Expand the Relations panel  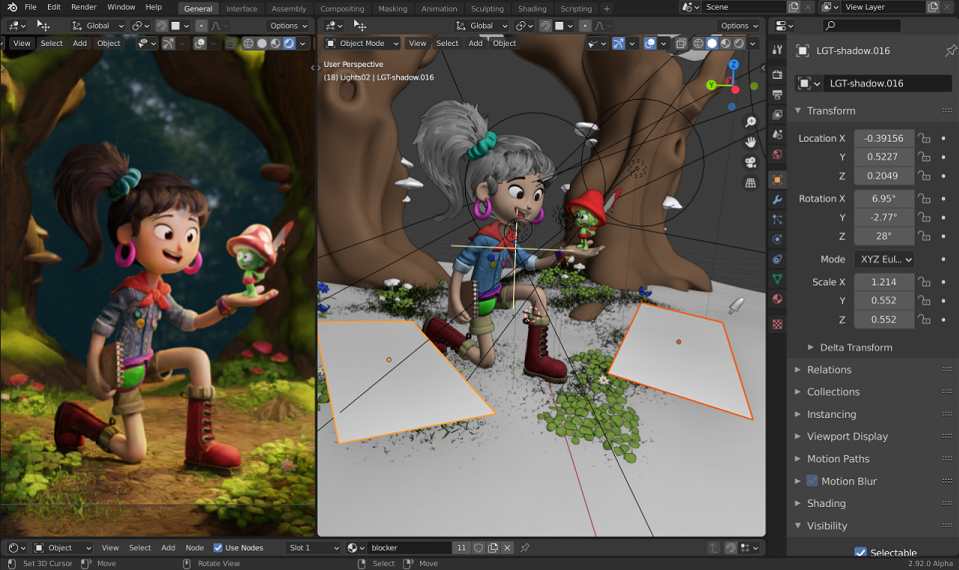(798, 369)
